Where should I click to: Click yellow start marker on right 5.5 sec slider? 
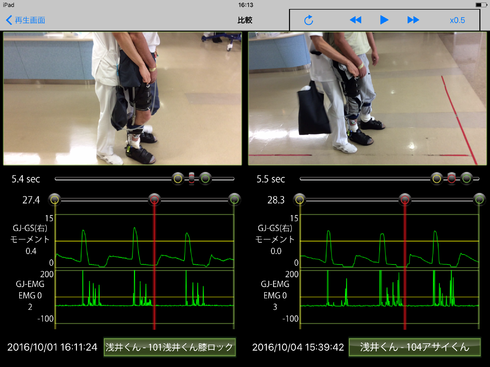click(x=437, y=179)
